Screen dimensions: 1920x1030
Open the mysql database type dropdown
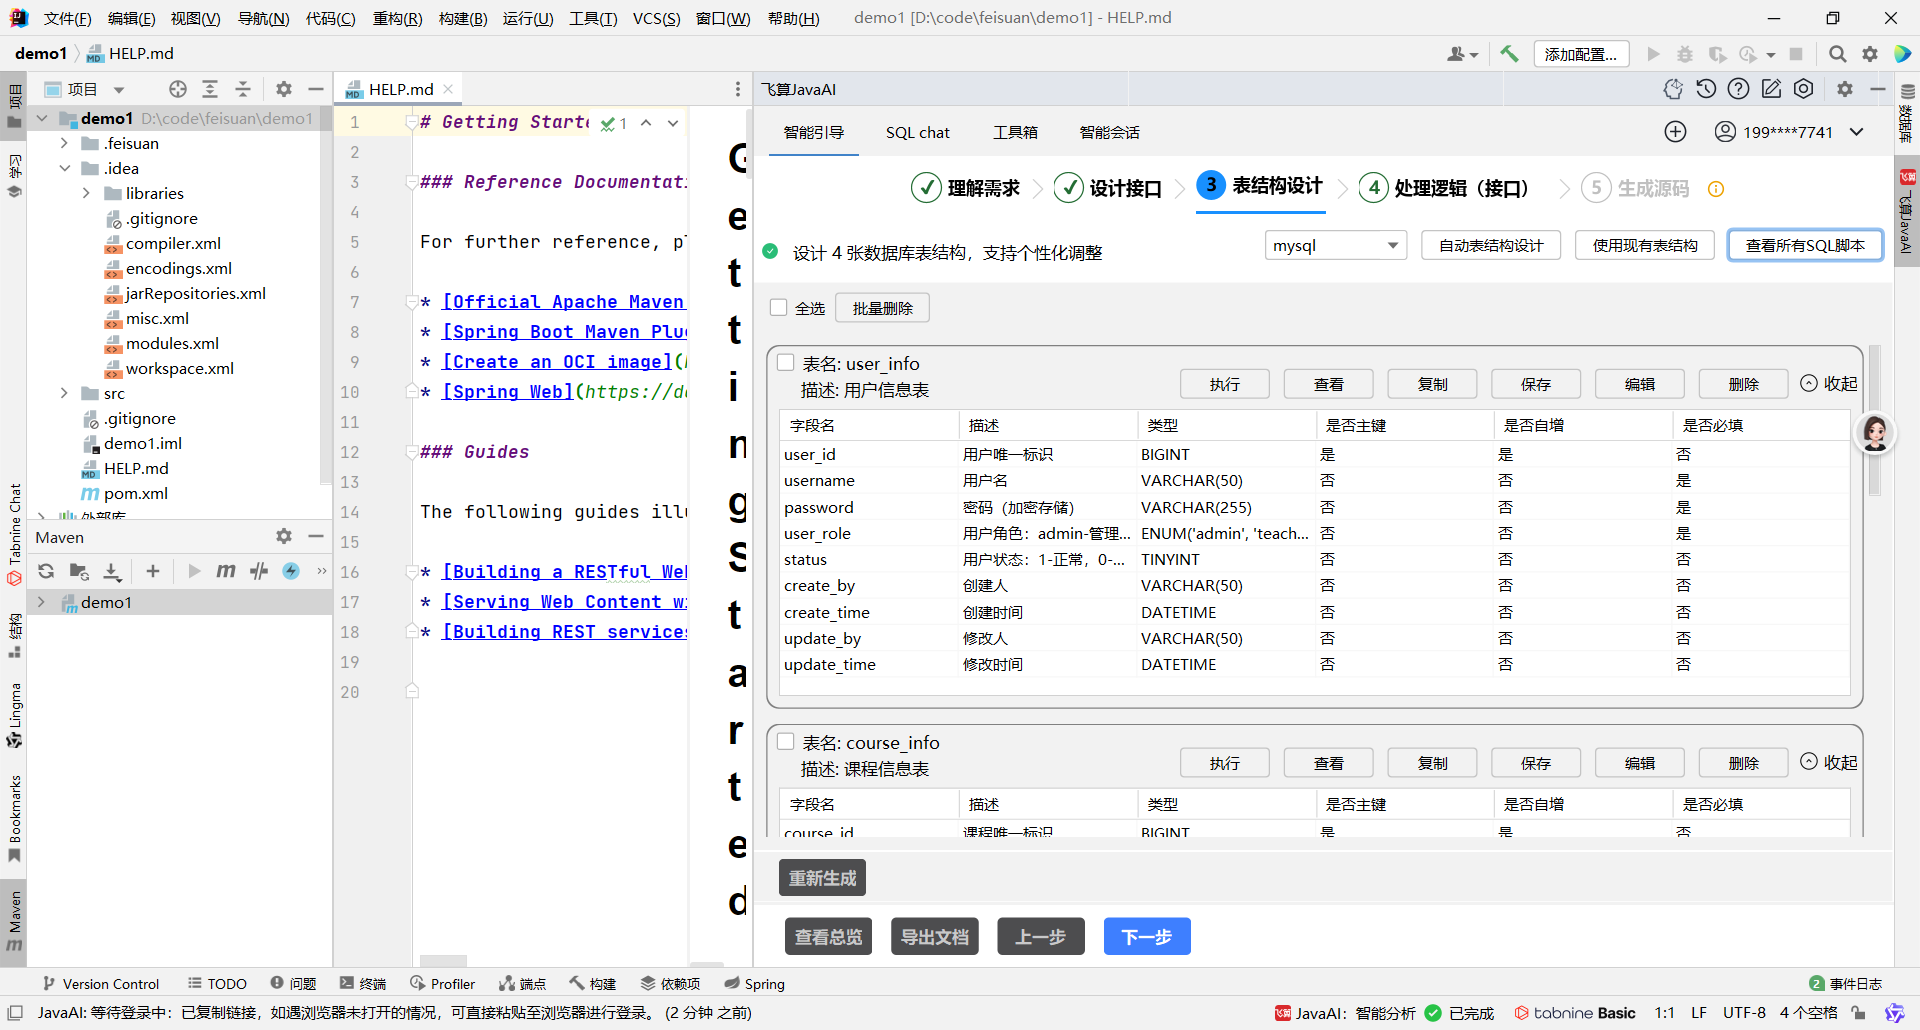pos(1335,246)
